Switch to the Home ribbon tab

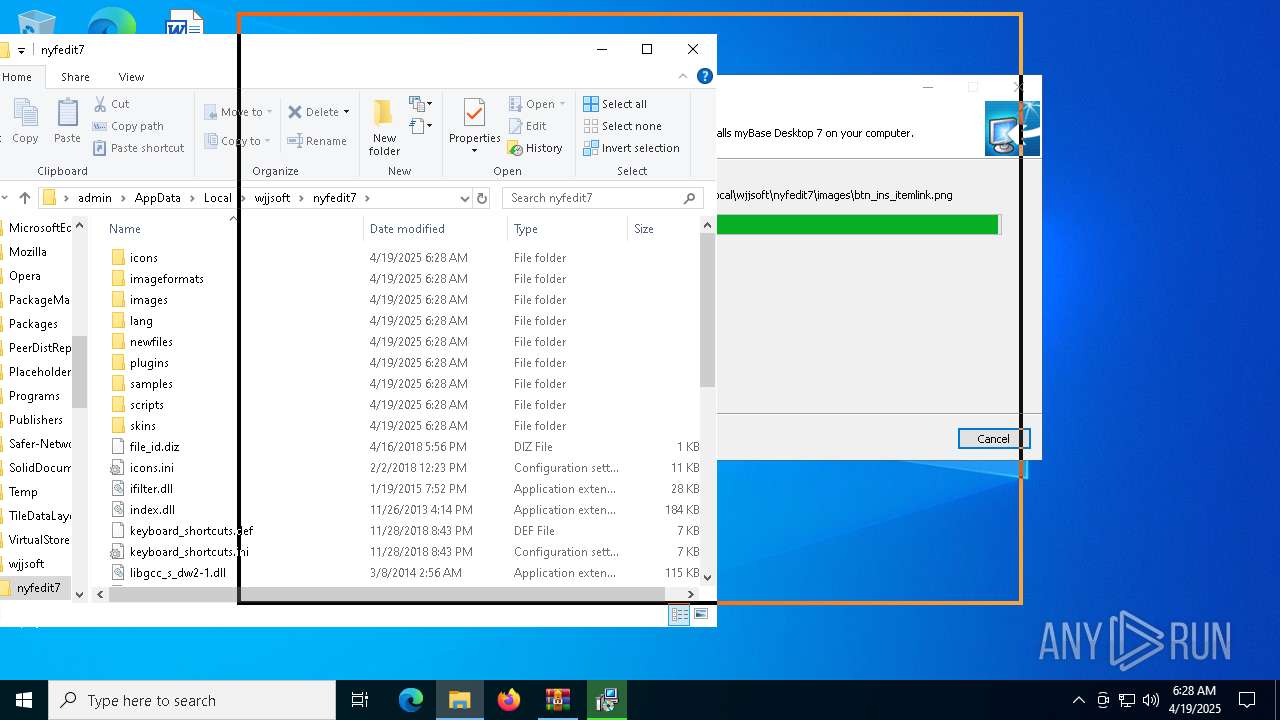17,77
